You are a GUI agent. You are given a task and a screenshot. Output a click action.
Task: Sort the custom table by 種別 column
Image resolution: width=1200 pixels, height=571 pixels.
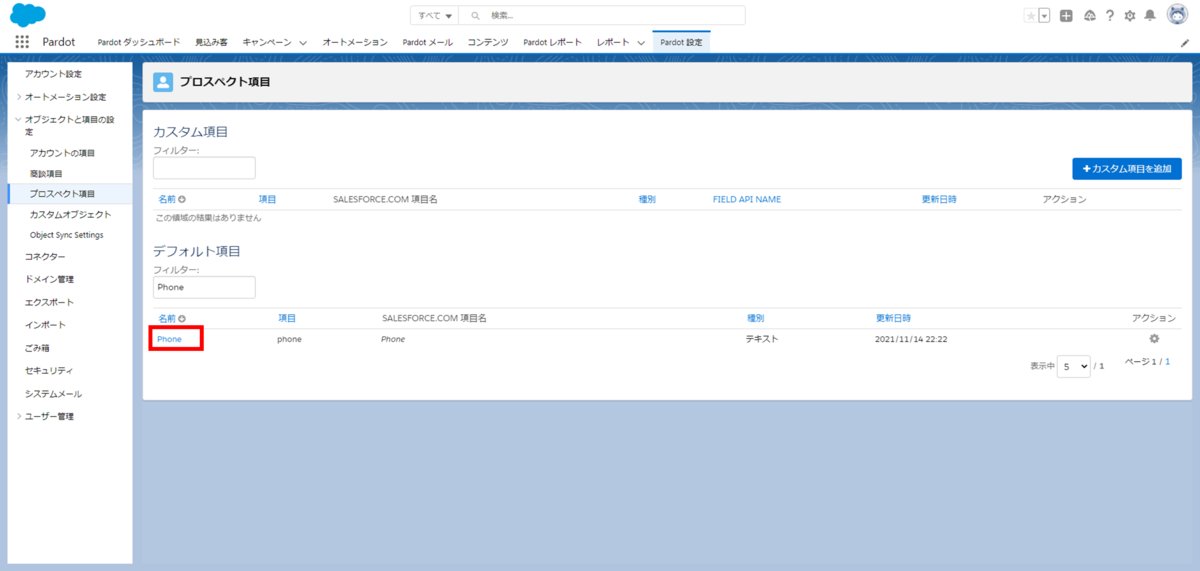[x=647, y=199]
